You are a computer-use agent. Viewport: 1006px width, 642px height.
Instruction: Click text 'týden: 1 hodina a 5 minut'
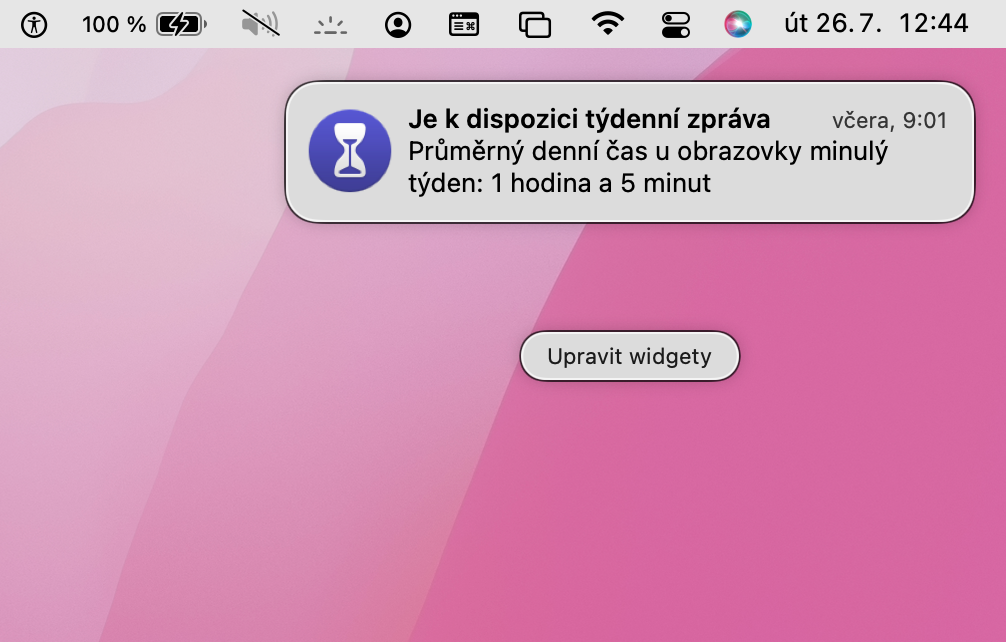click(x=559, y=183)
